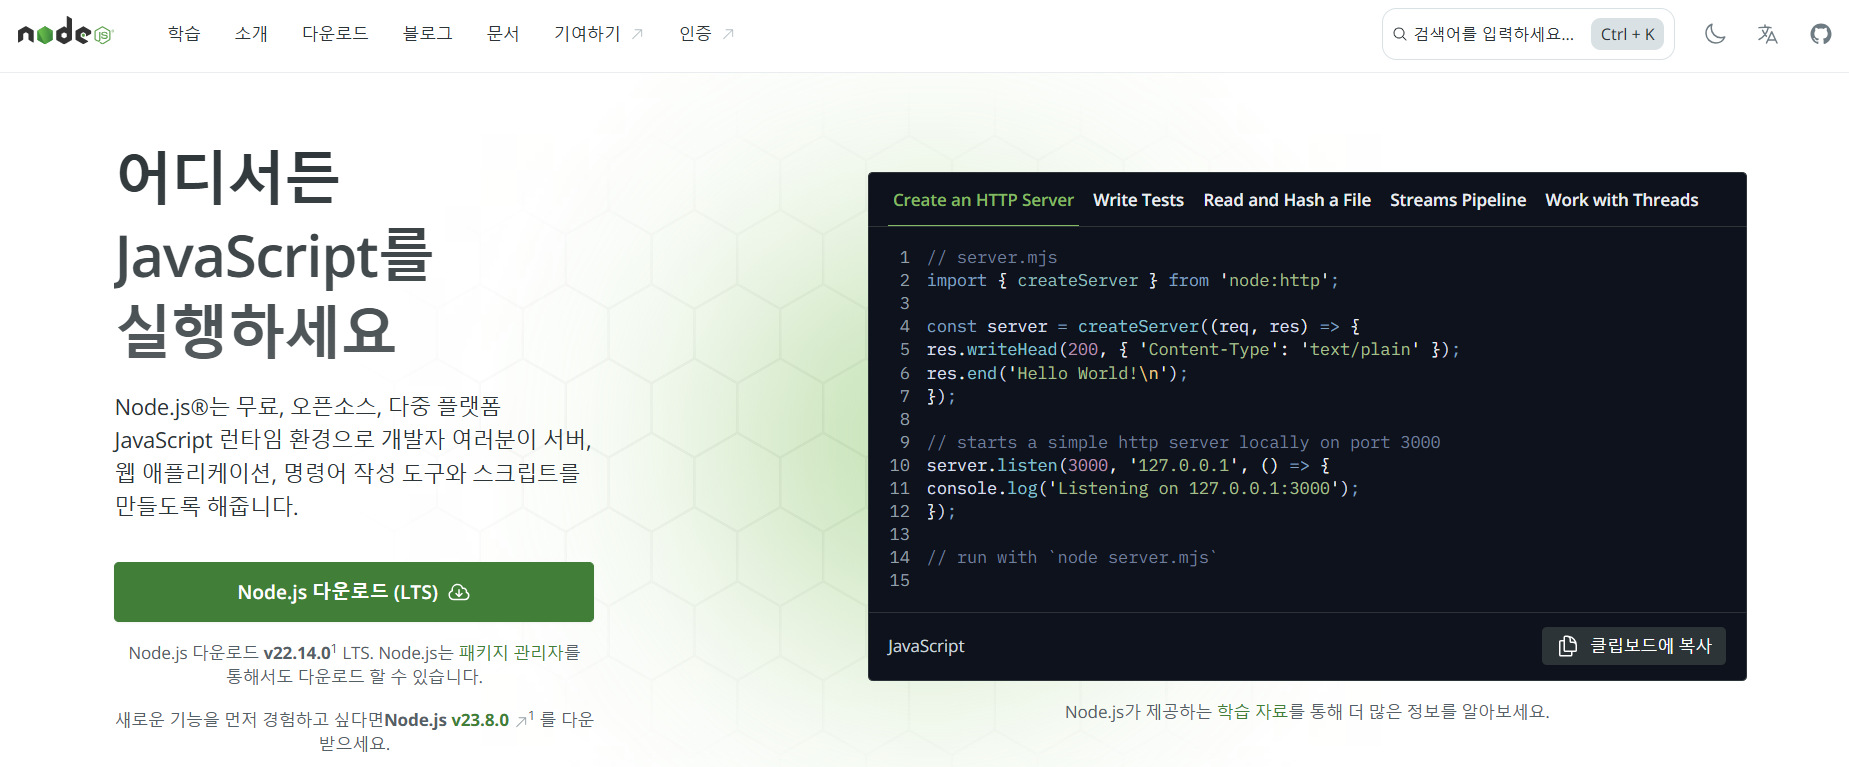
Task: Click the '// run with node server.mjs' comment
Action: pyautogui.click(x=1072, y=558)
